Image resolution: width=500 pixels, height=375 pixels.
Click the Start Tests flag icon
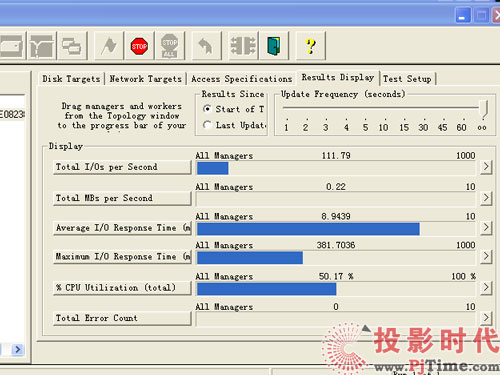109,46
